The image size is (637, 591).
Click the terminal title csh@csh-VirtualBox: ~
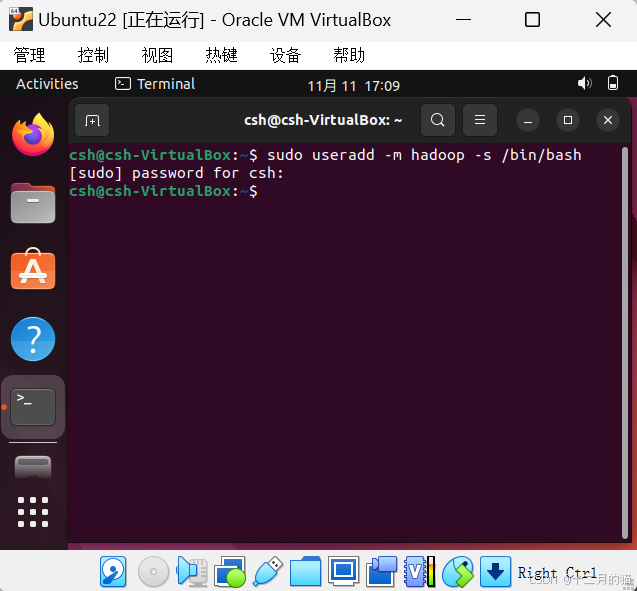[323, 120]
